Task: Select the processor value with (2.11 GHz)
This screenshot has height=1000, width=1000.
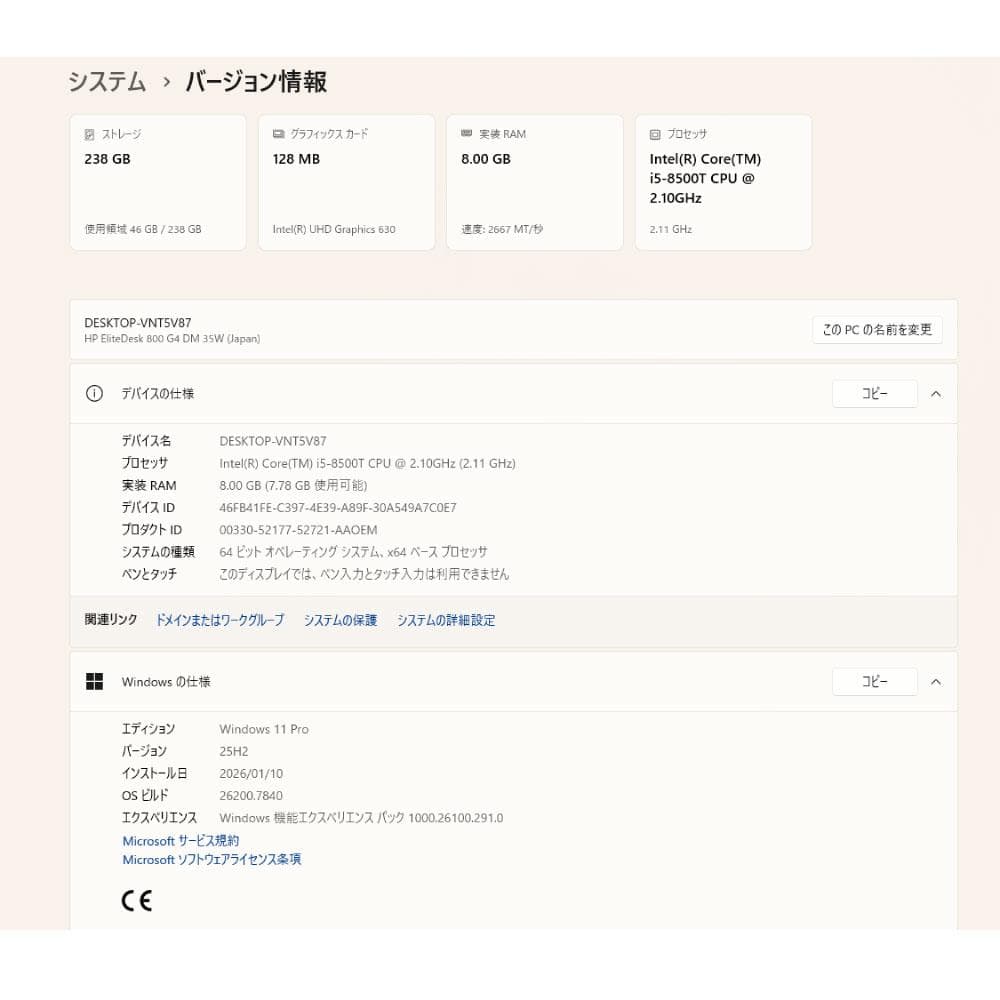Action: [367, 464]
